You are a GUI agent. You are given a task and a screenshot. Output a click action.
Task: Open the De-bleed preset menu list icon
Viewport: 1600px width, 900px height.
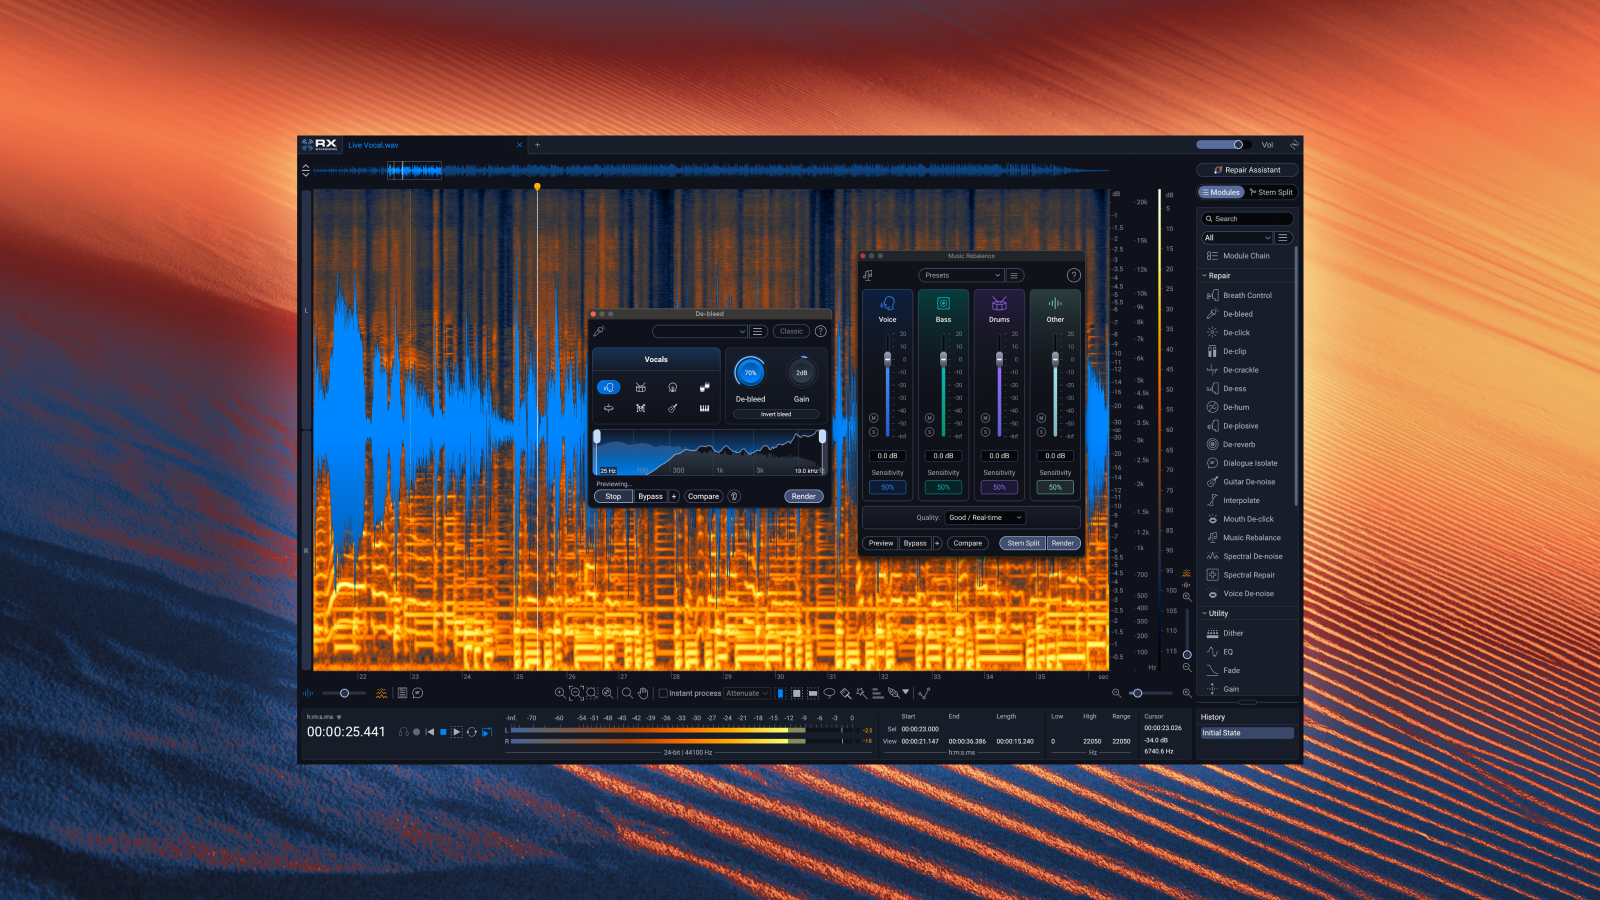757,331
